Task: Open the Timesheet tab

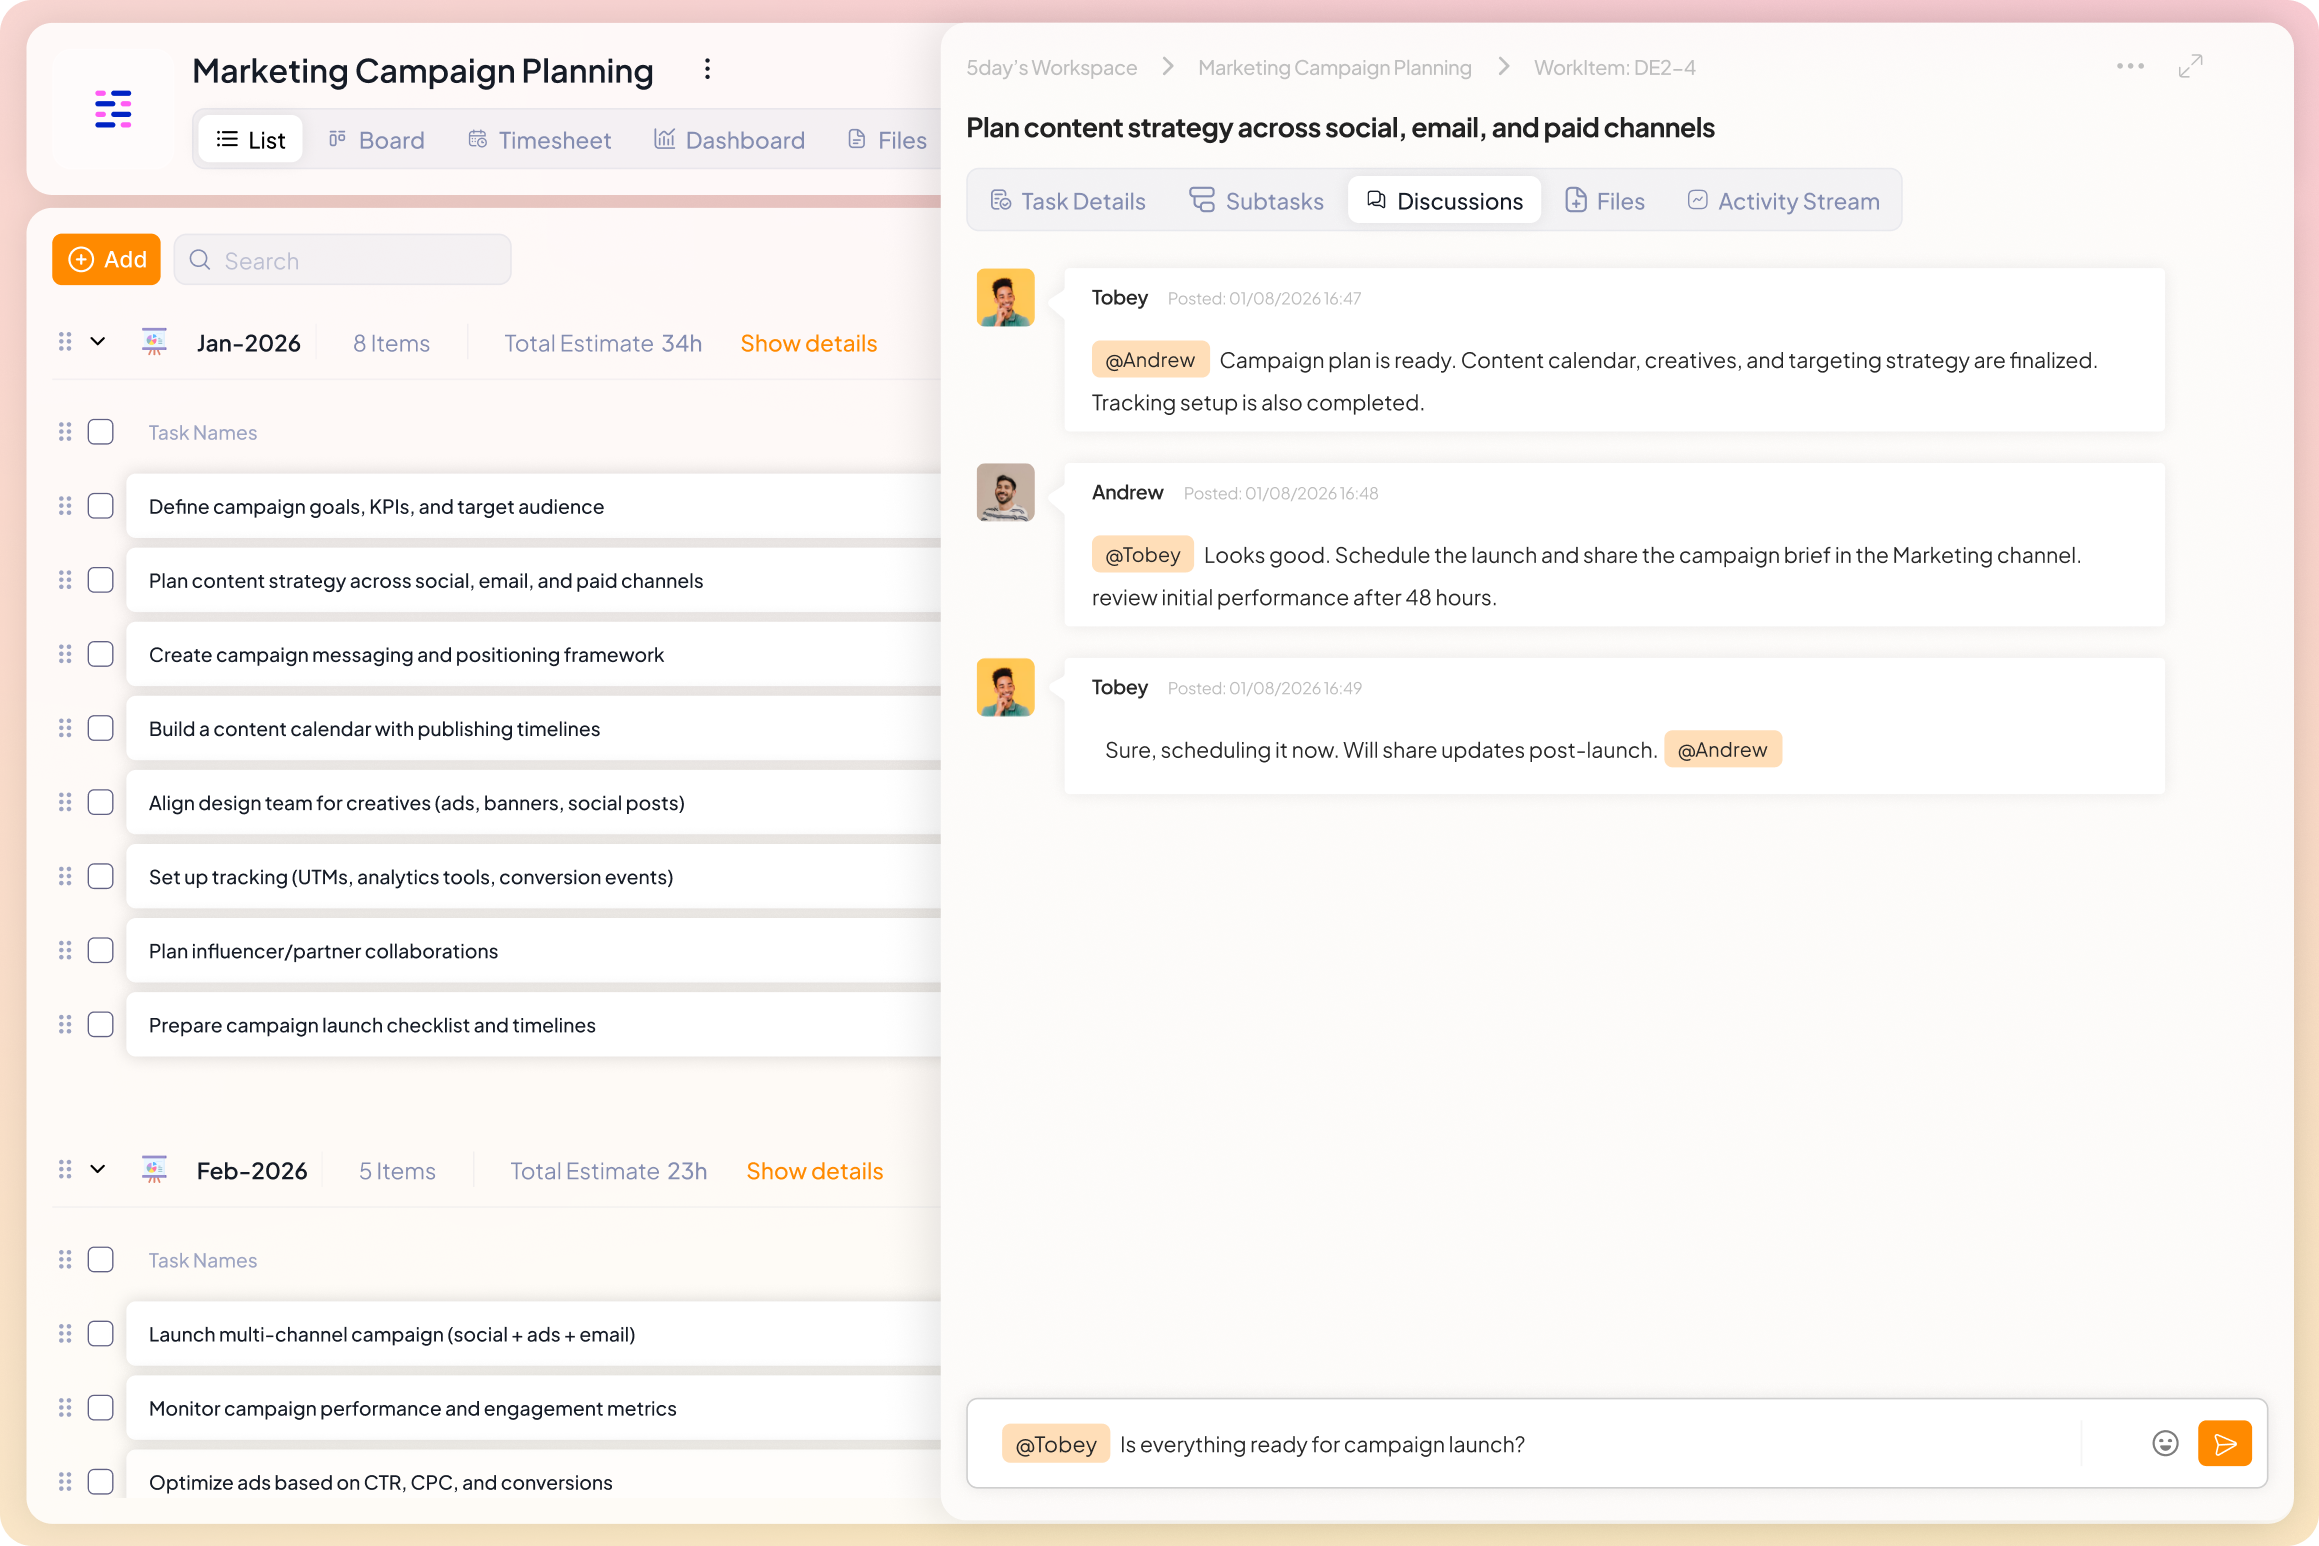Action: [539, 139]
